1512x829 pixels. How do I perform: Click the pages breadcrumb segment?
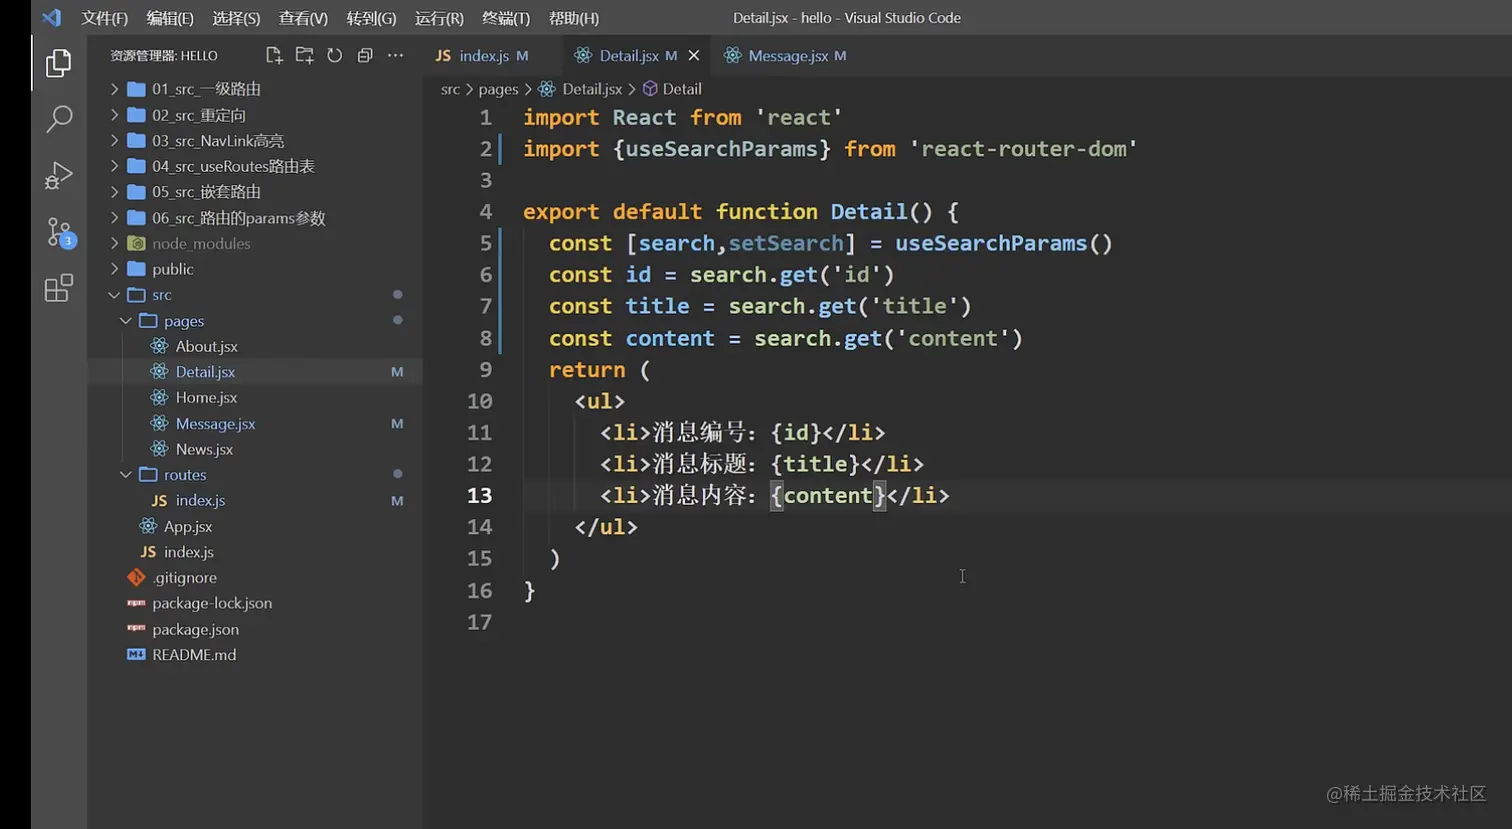click(498, 89)
